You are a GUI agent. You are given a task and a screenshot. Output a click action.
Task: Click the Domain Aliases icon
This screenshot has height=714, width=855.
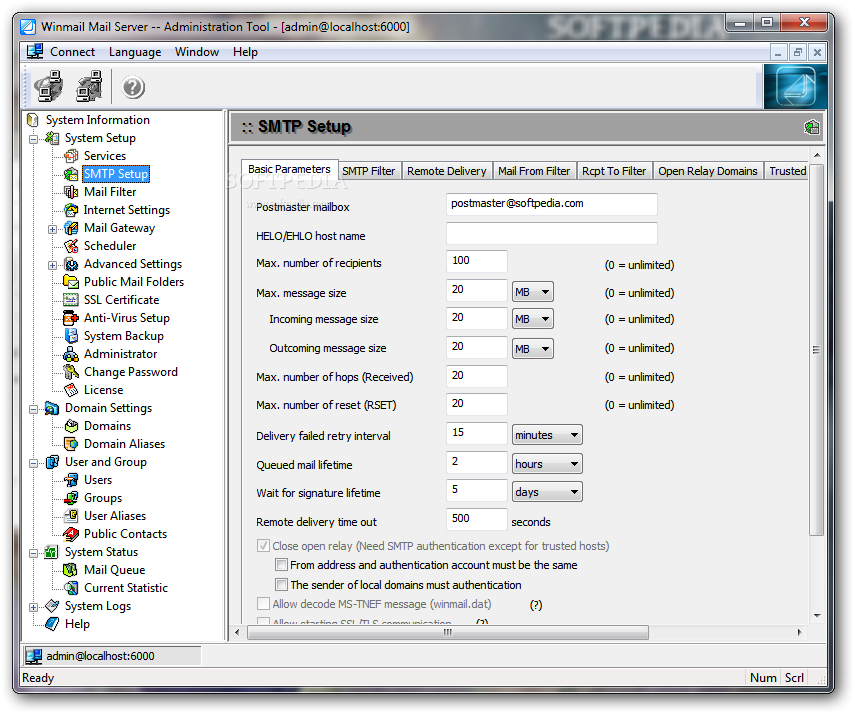click(x=71, y=444)
